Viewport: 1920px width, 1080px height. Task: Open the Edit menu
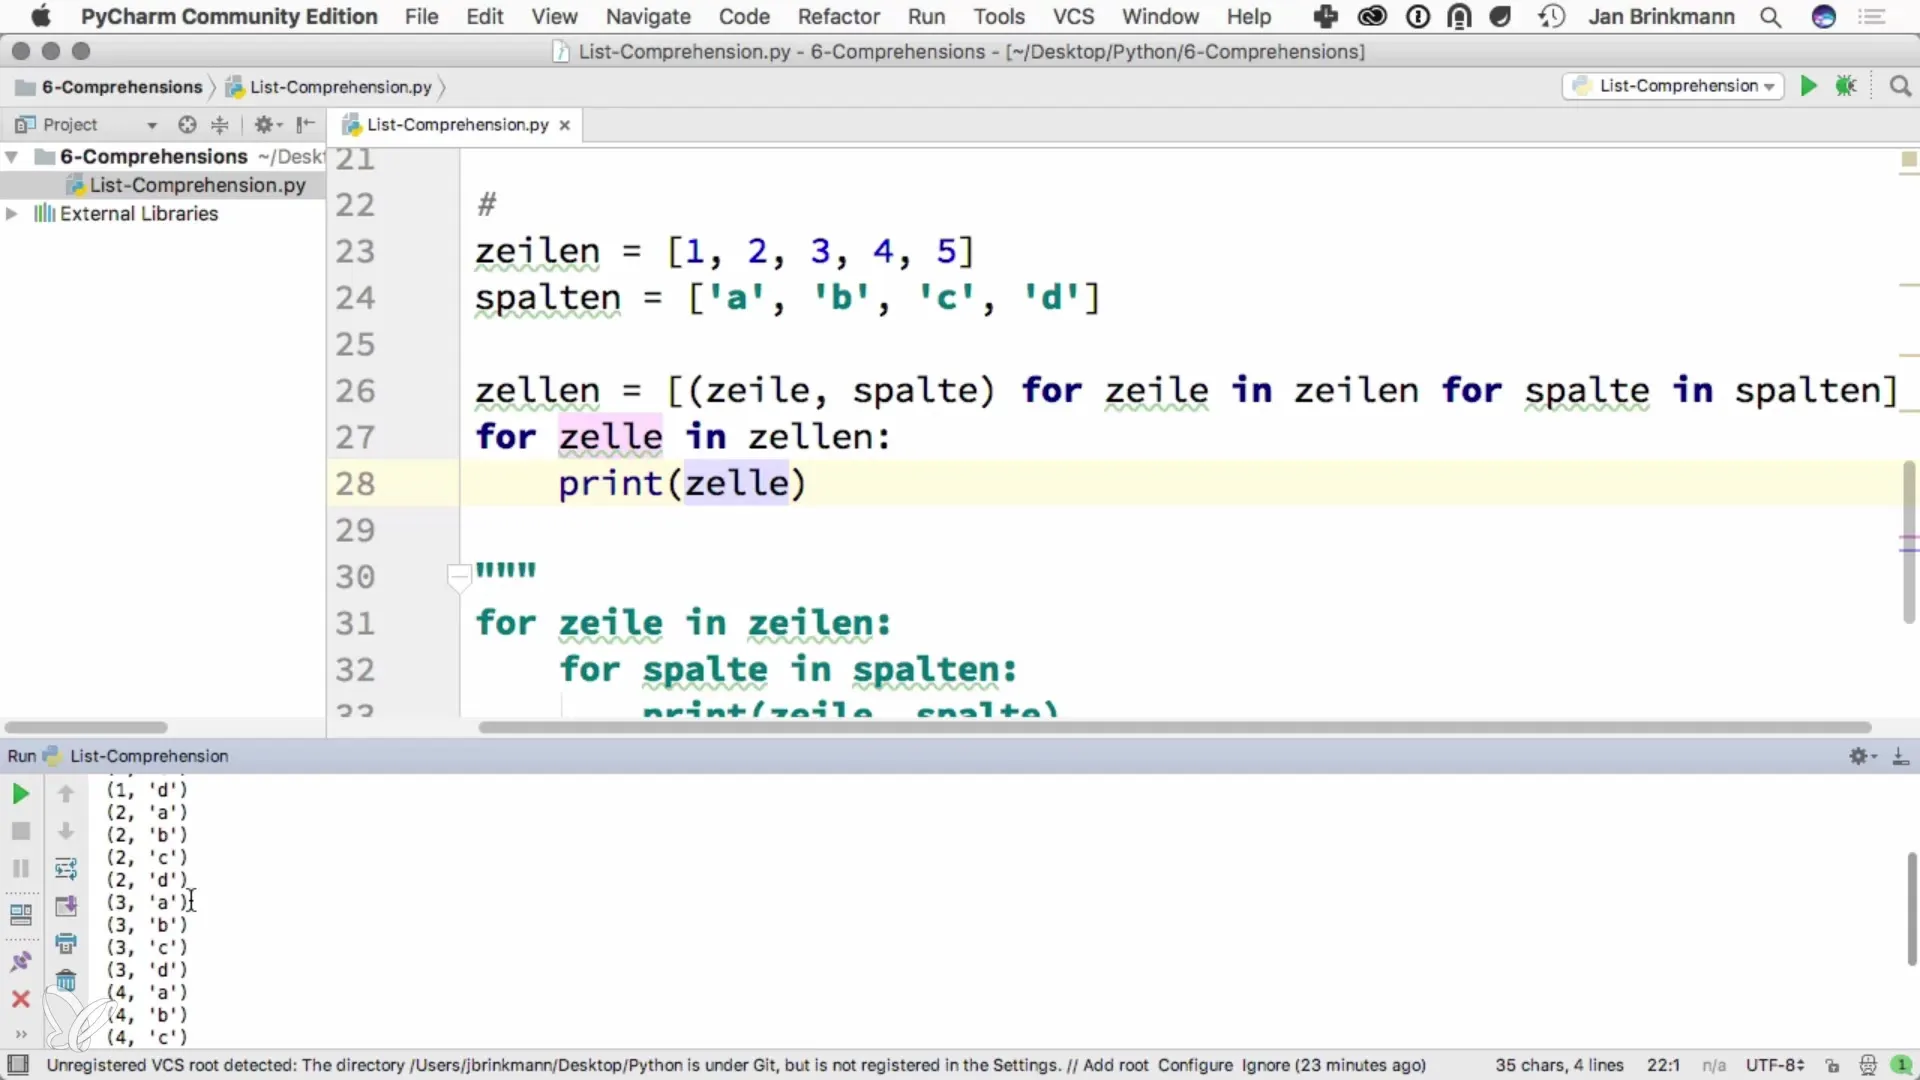484,16
